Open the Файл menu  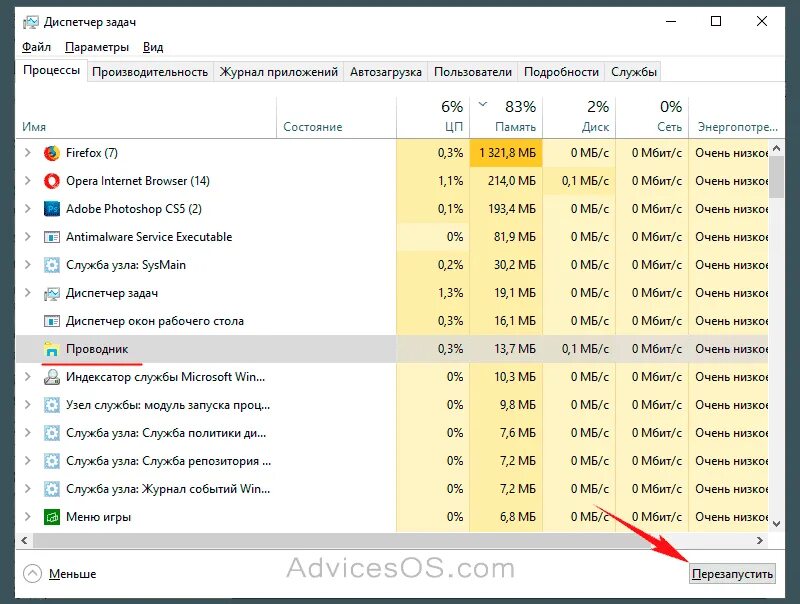(36, 47)
